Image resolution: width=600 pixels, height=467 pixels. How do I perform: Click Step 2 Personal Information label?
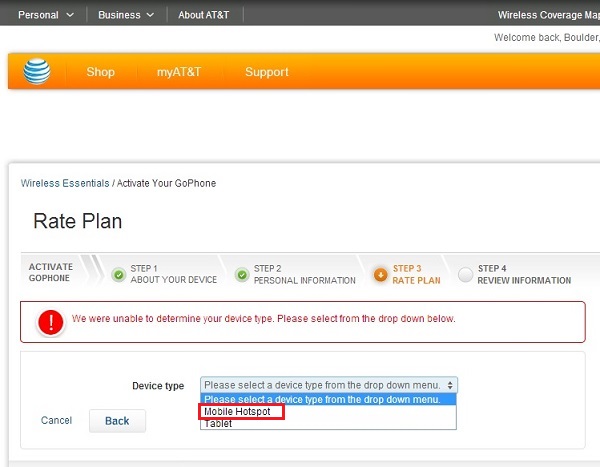click(305, 274)
